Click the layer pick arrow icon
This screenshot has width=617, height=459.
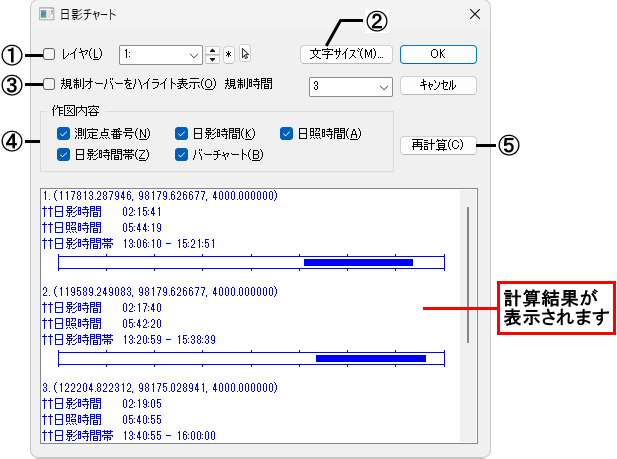(246, 54)
